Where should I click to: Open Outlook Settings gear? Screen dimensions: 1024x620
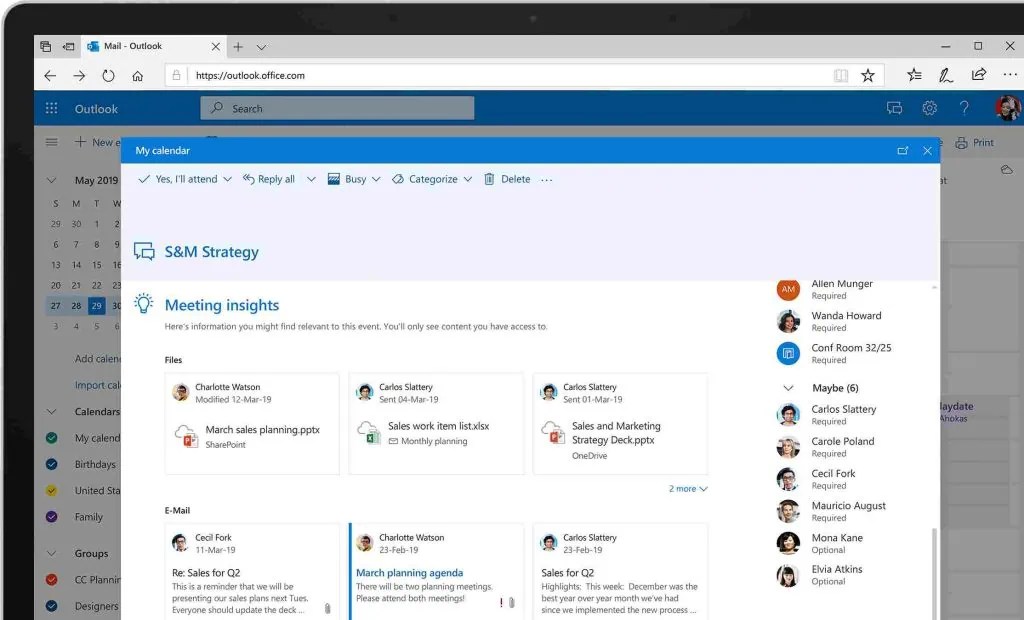pyautogui.click(x=930, y=108)
